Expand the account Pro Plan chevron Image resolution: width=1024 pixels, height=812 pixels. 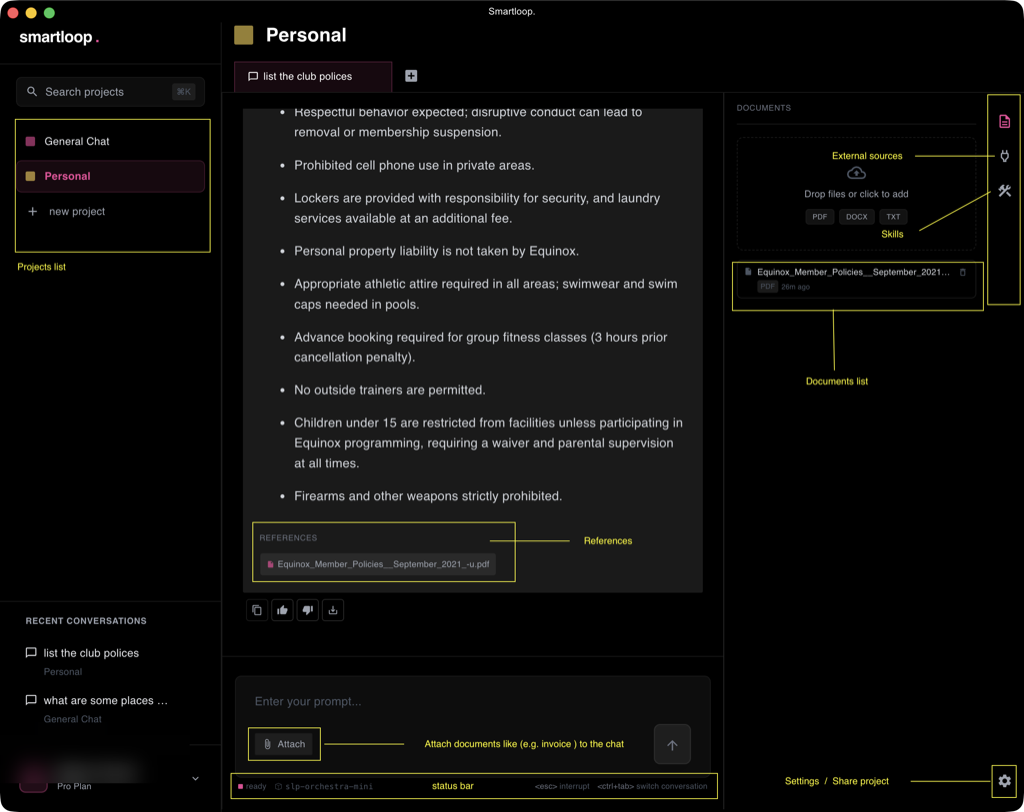tap(195, 778)
